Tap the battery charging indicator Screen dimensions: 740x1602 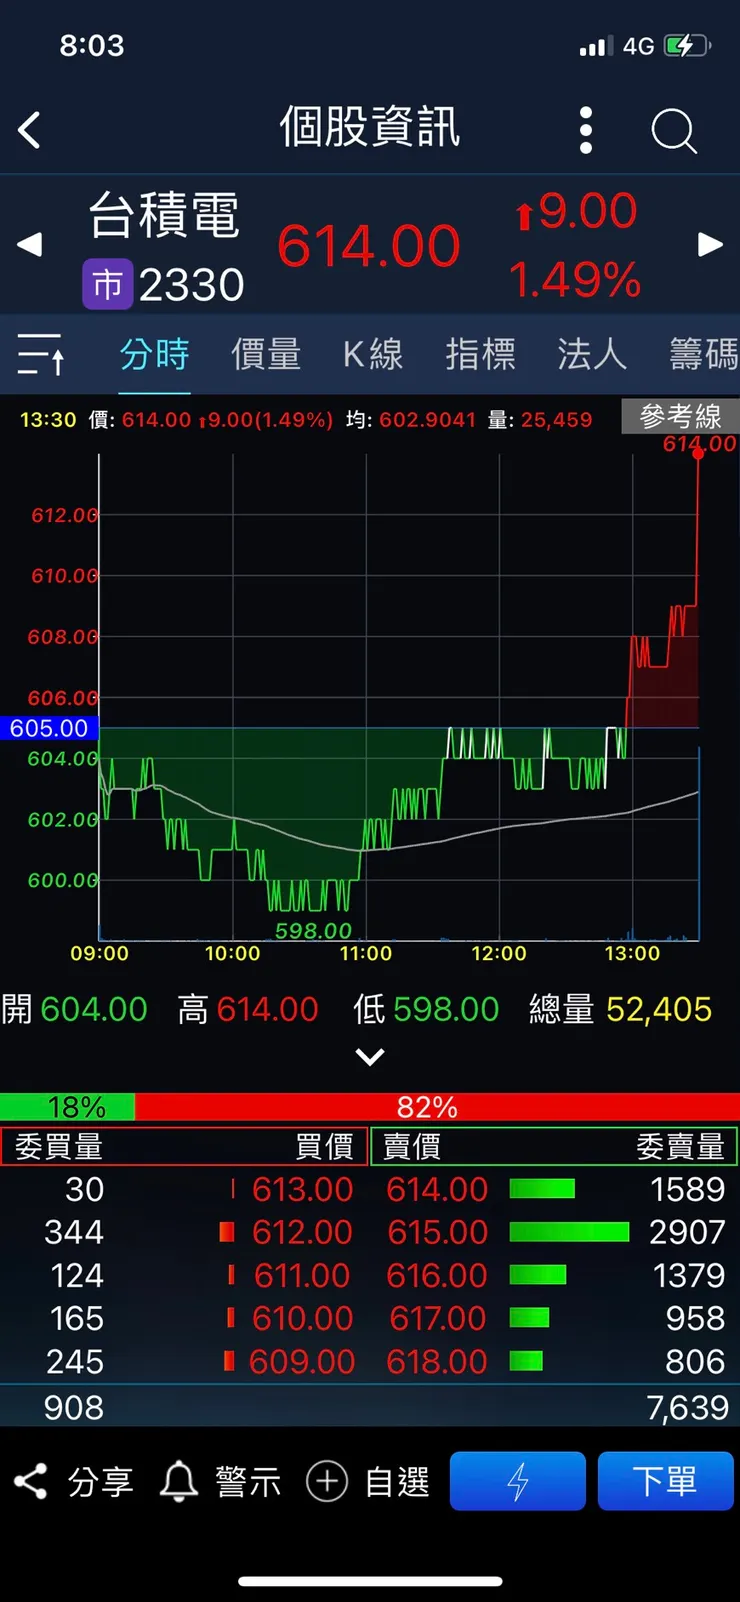tap(688, 45)
